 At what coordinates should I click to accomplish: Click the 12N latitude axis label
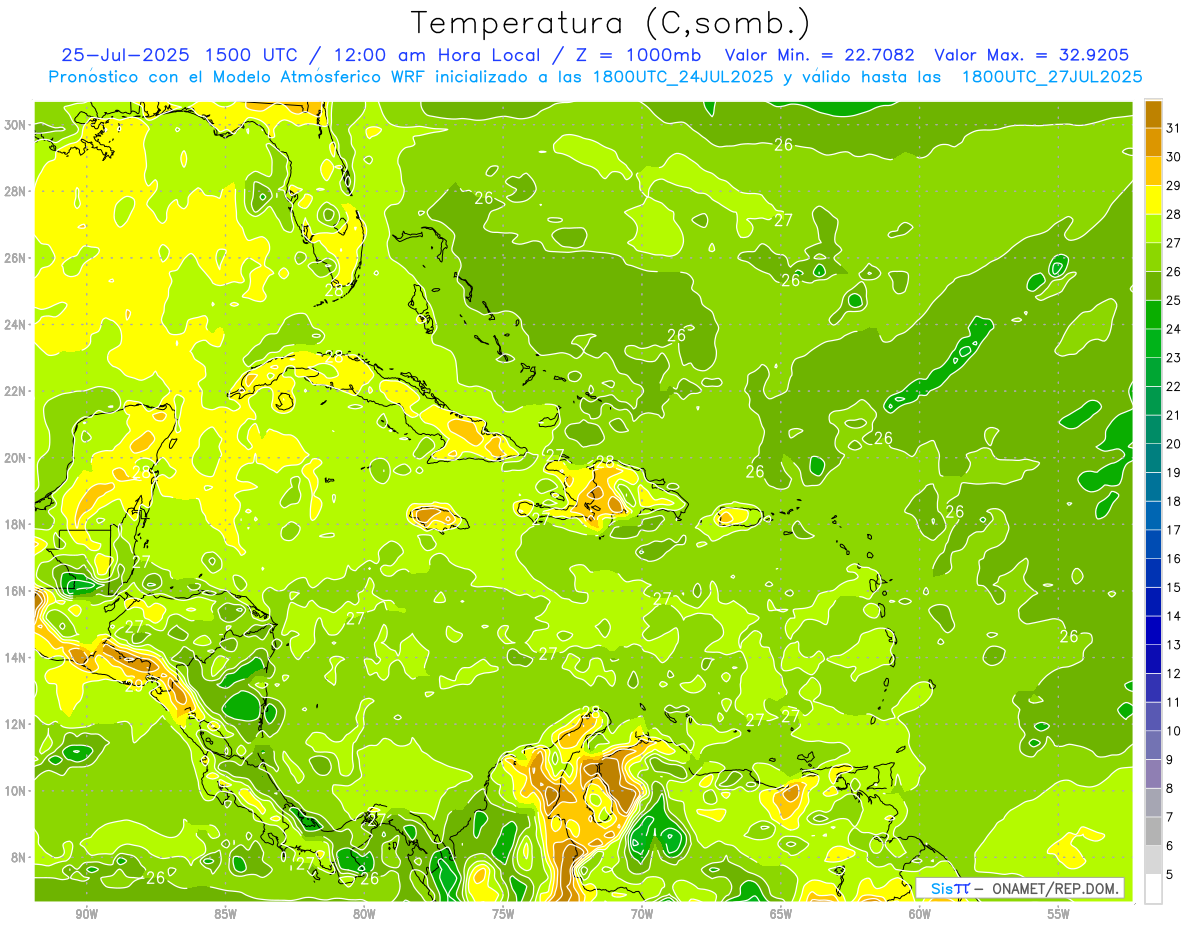click(14, 724)
